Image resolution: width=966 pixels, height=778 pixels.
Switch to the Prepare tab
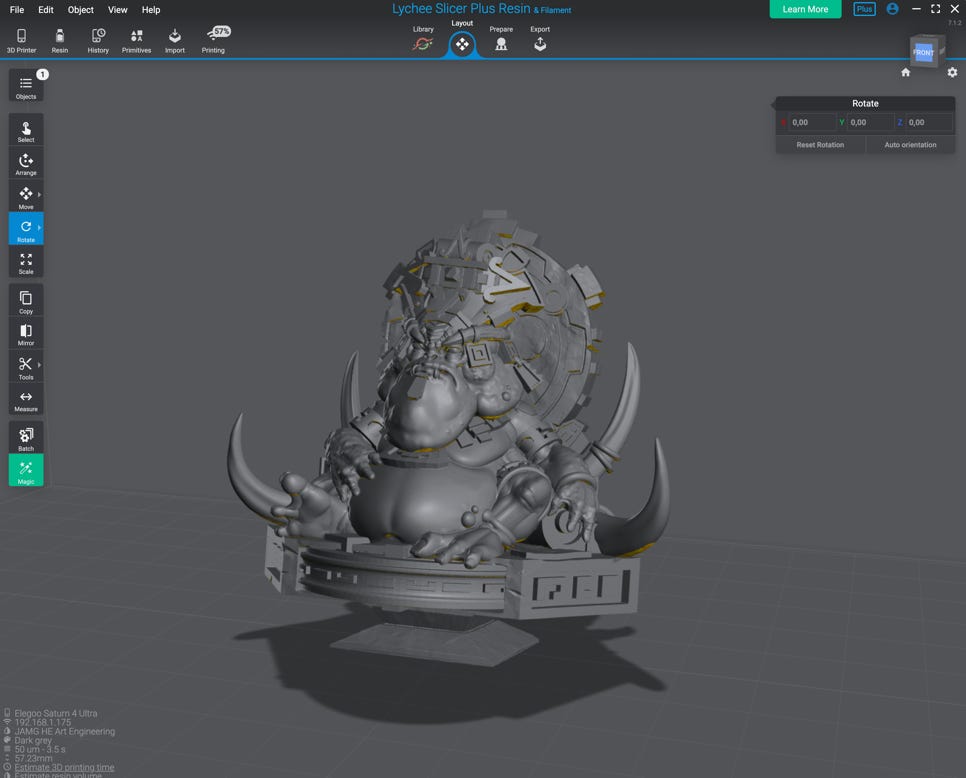coord(501,40)
